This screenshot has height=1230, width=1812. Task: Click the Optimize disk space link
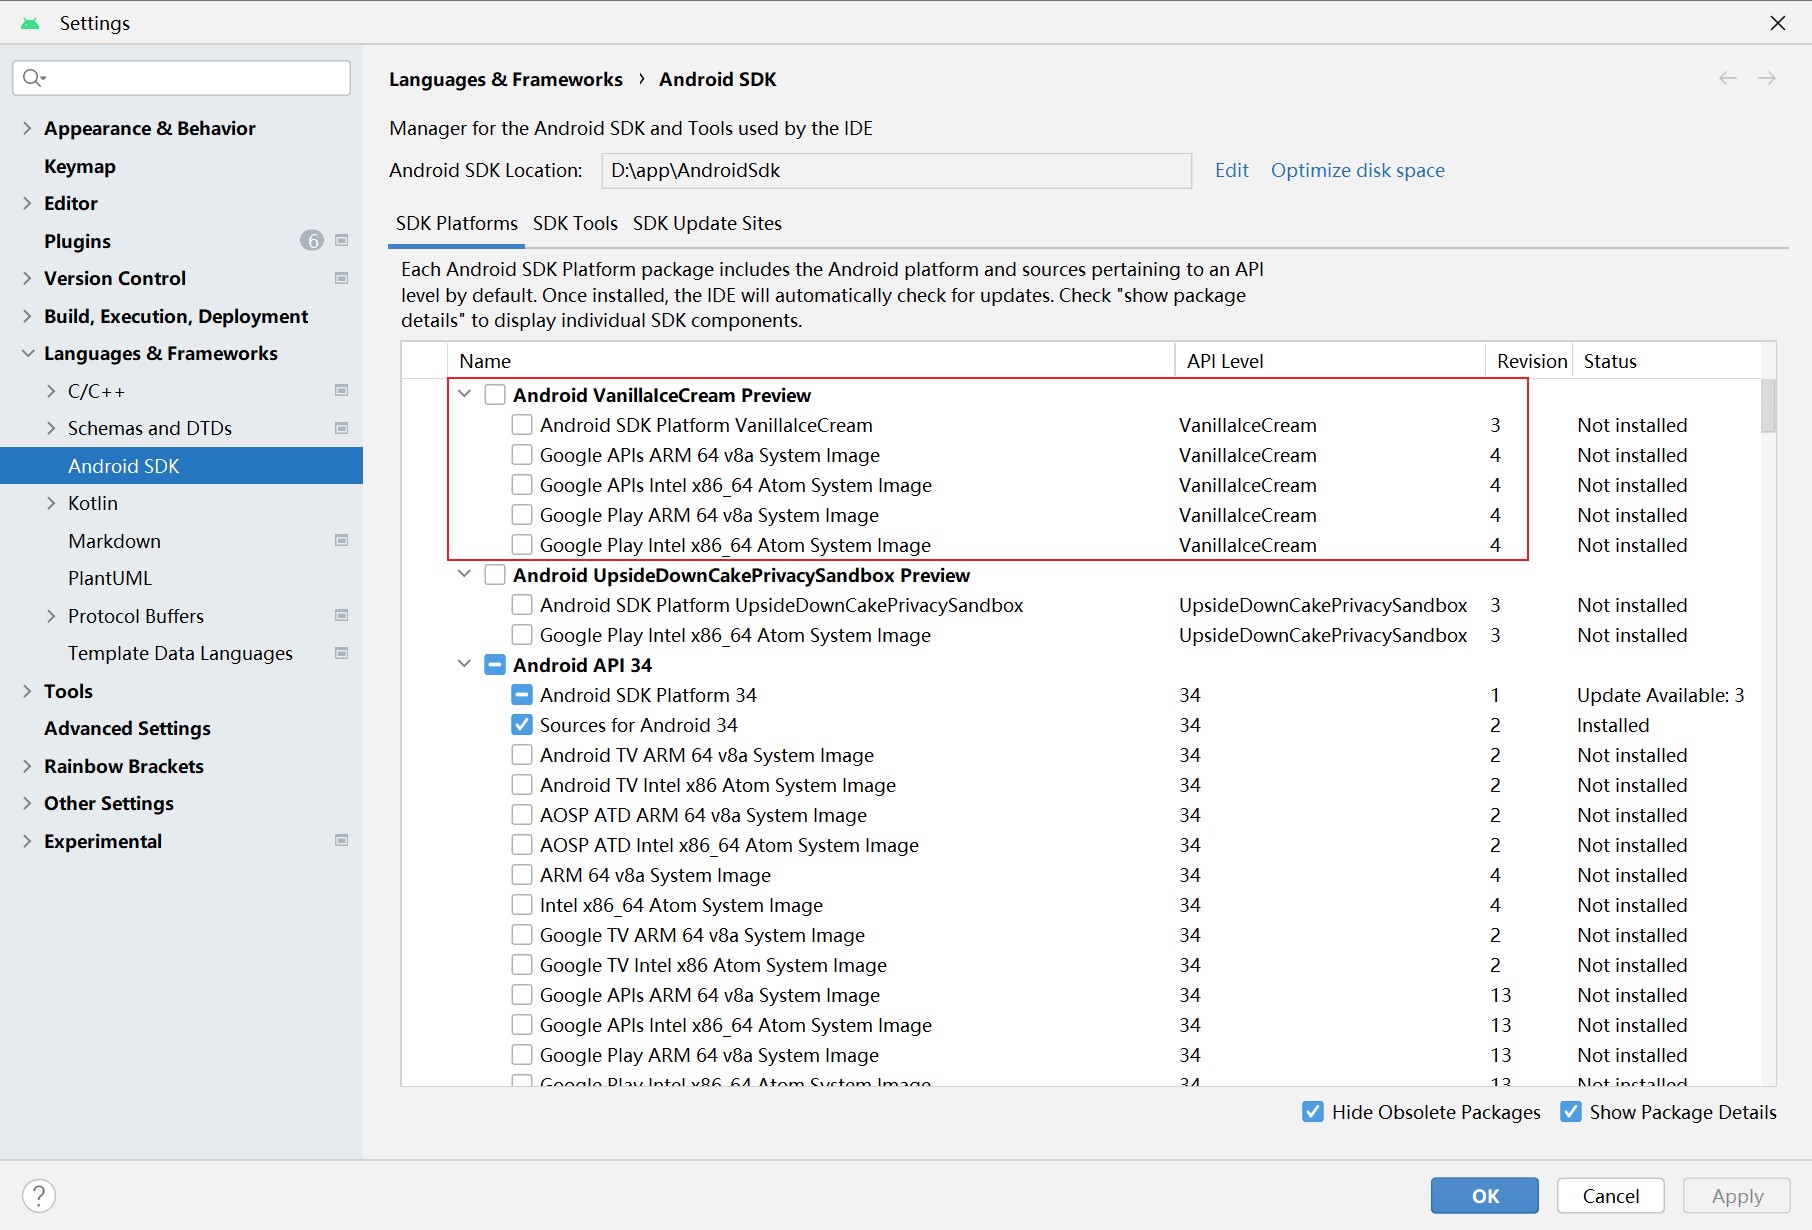pos(1357,170)
